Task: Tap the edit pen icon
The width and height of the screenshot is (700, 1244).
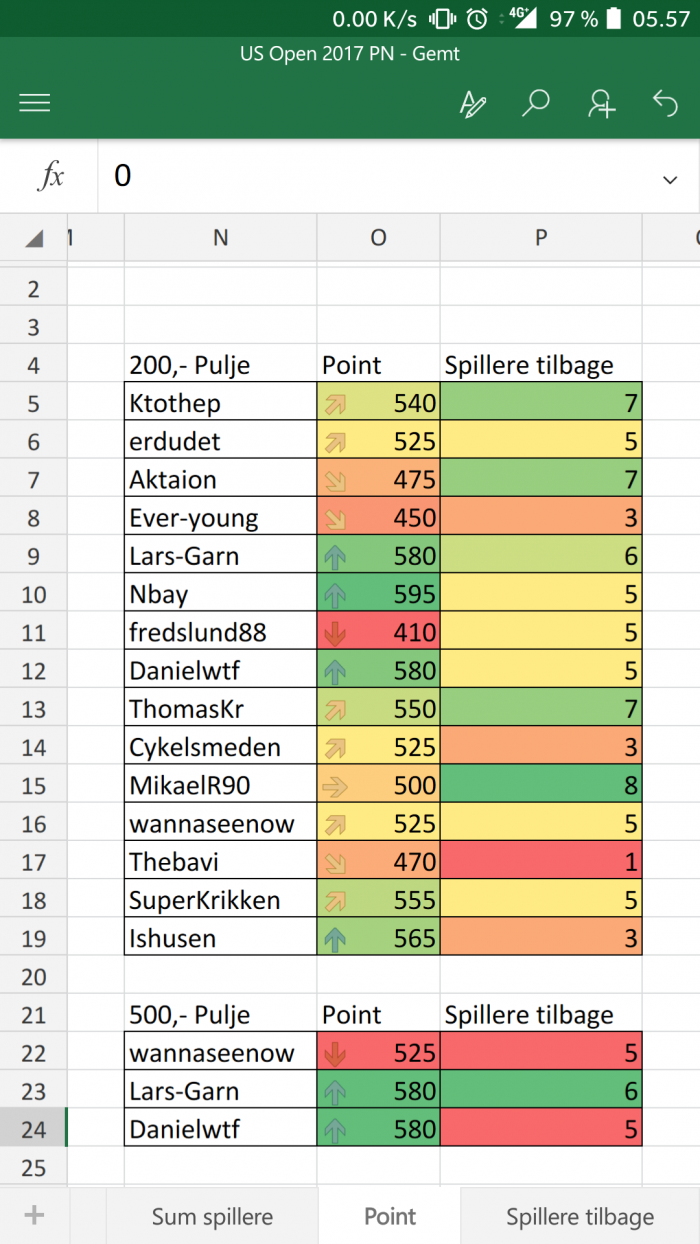Action: 472,103
